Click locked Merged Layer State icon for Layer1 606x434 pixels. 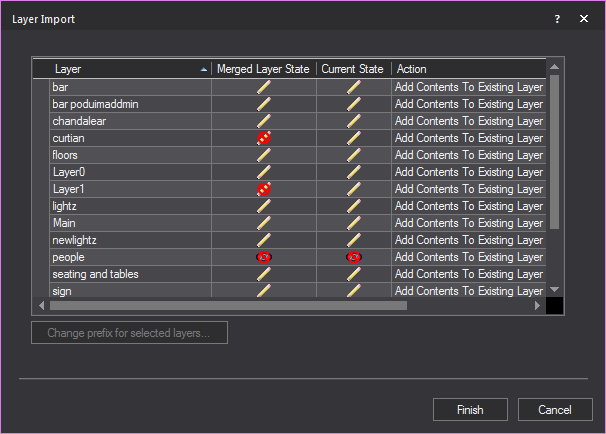(264, 189)
